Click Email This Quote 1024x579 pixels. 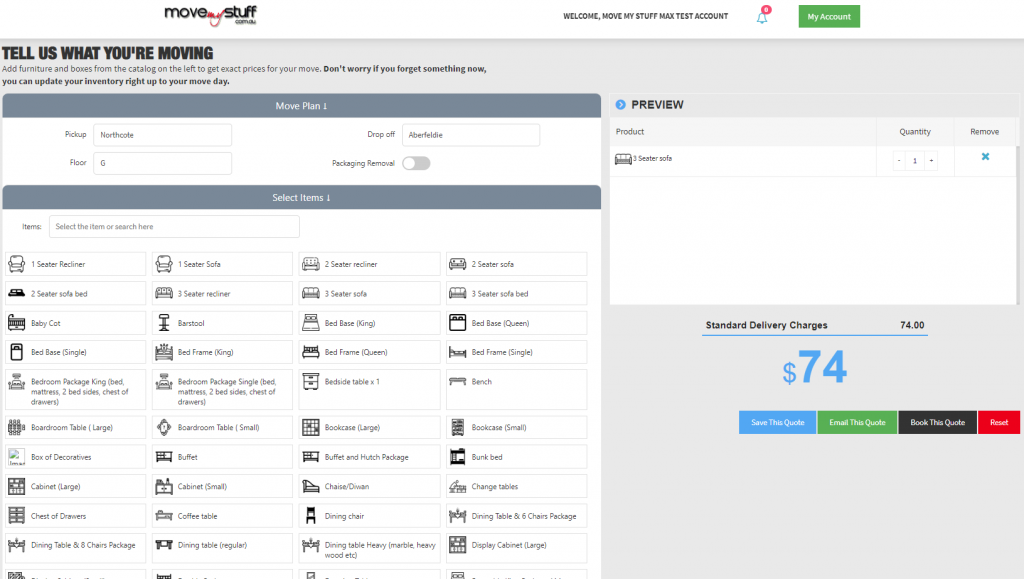tap(857, 422)
